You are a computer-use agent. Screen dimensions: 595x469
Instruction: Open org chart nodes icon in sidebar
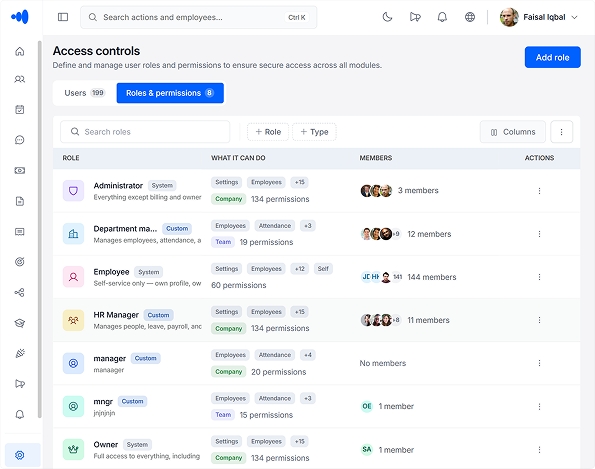coord(20,292)
